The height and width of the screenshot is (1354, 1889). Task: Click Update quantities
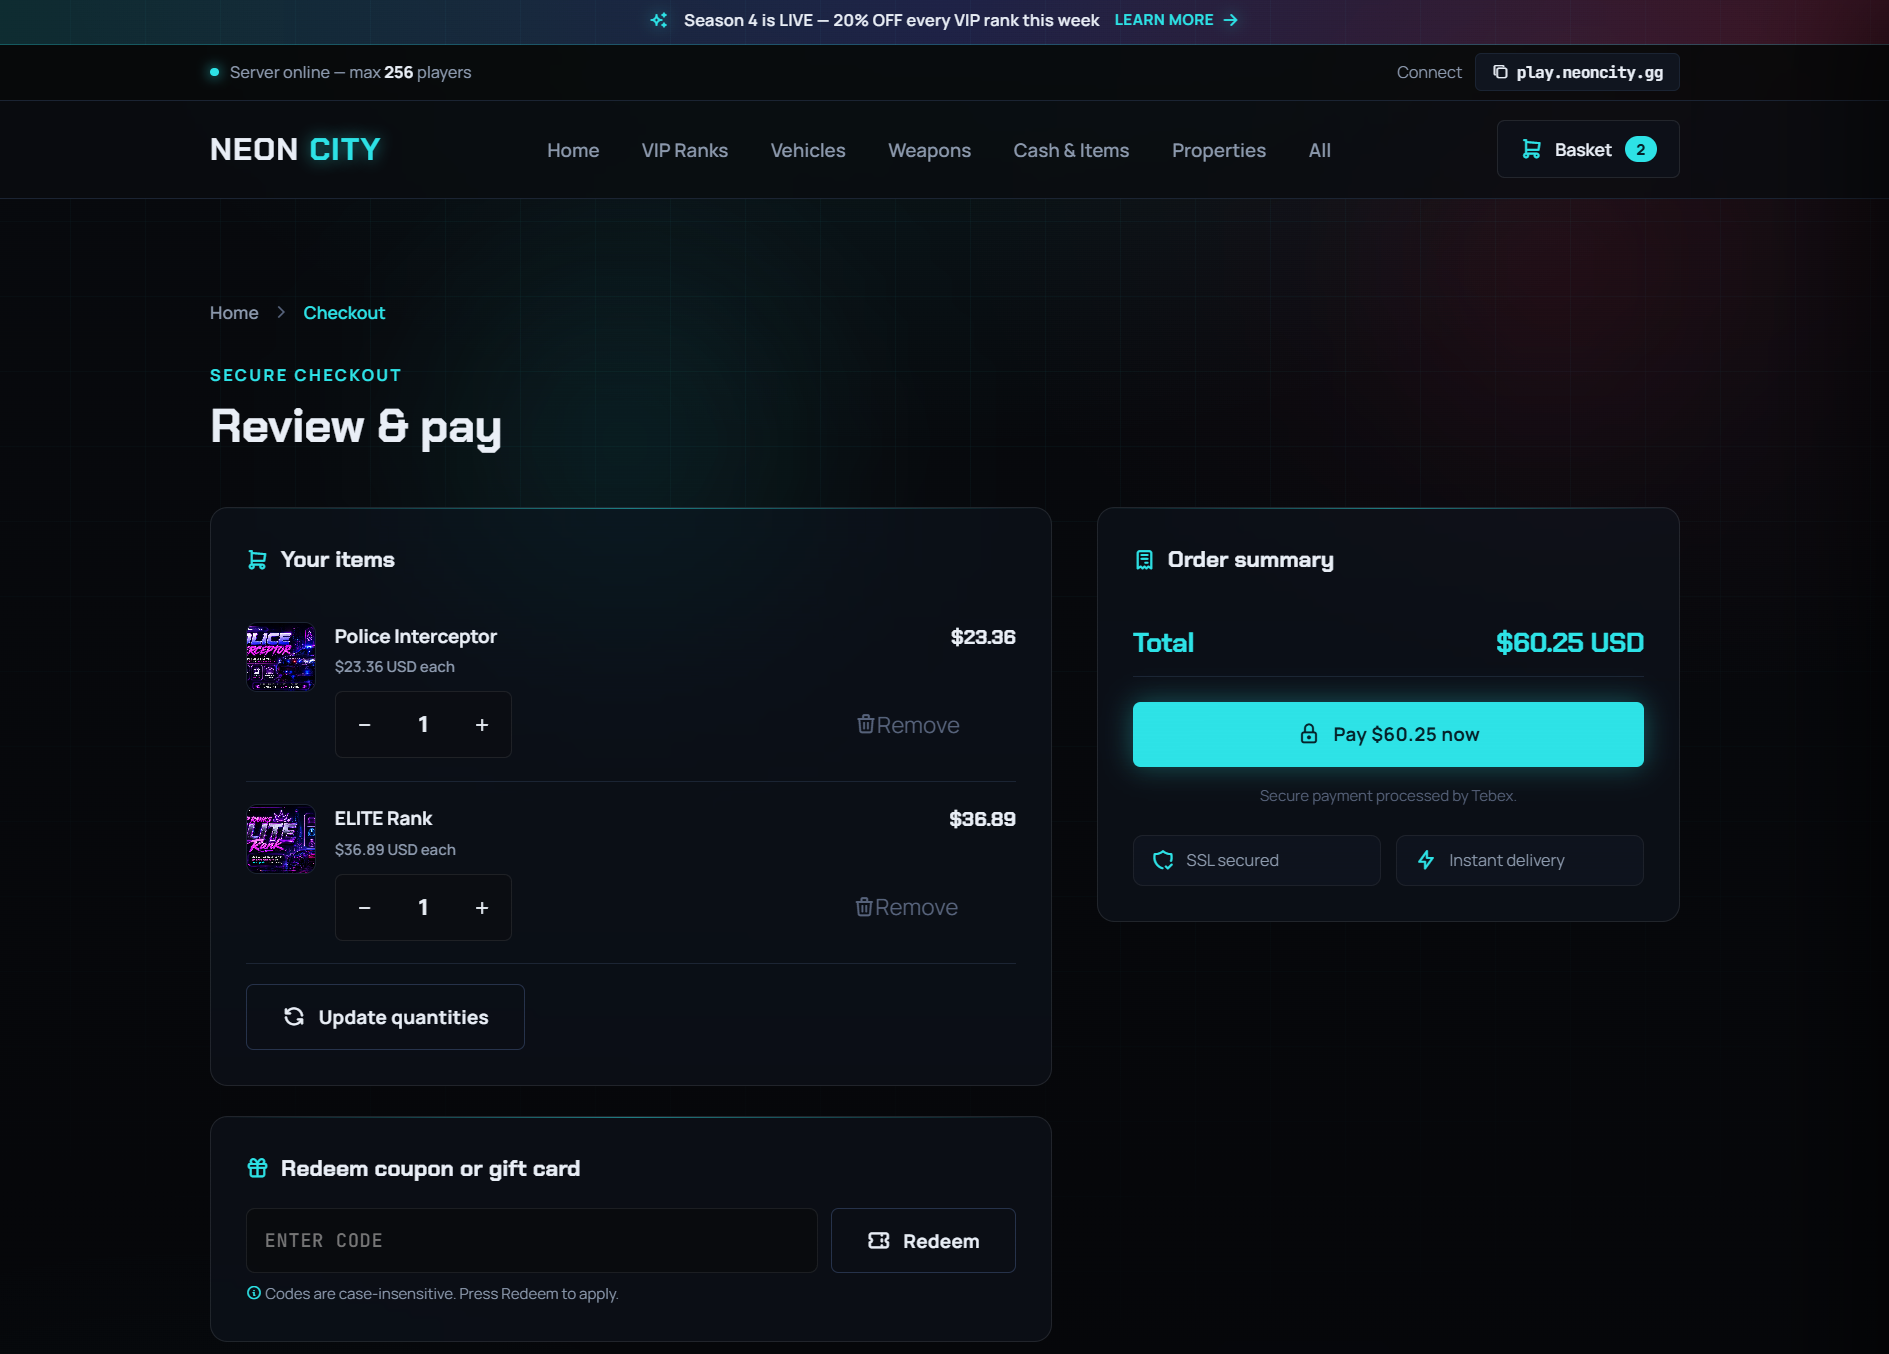pyautogui.click(x=385, y=1017)
